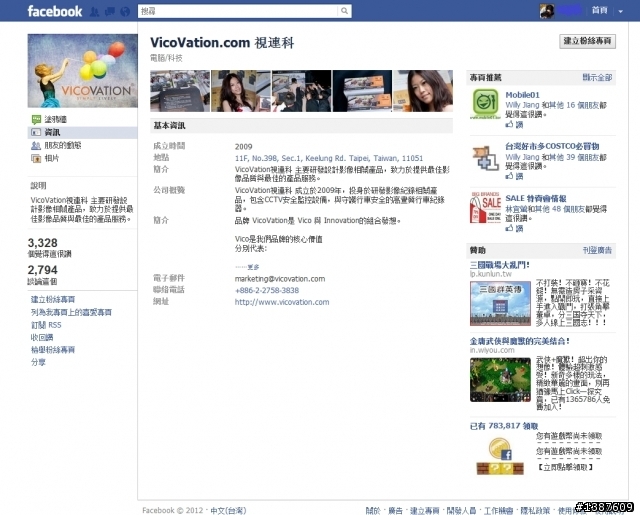Click marketing@vicovation.com email text

pyautogui.click(x=280, y=279)
